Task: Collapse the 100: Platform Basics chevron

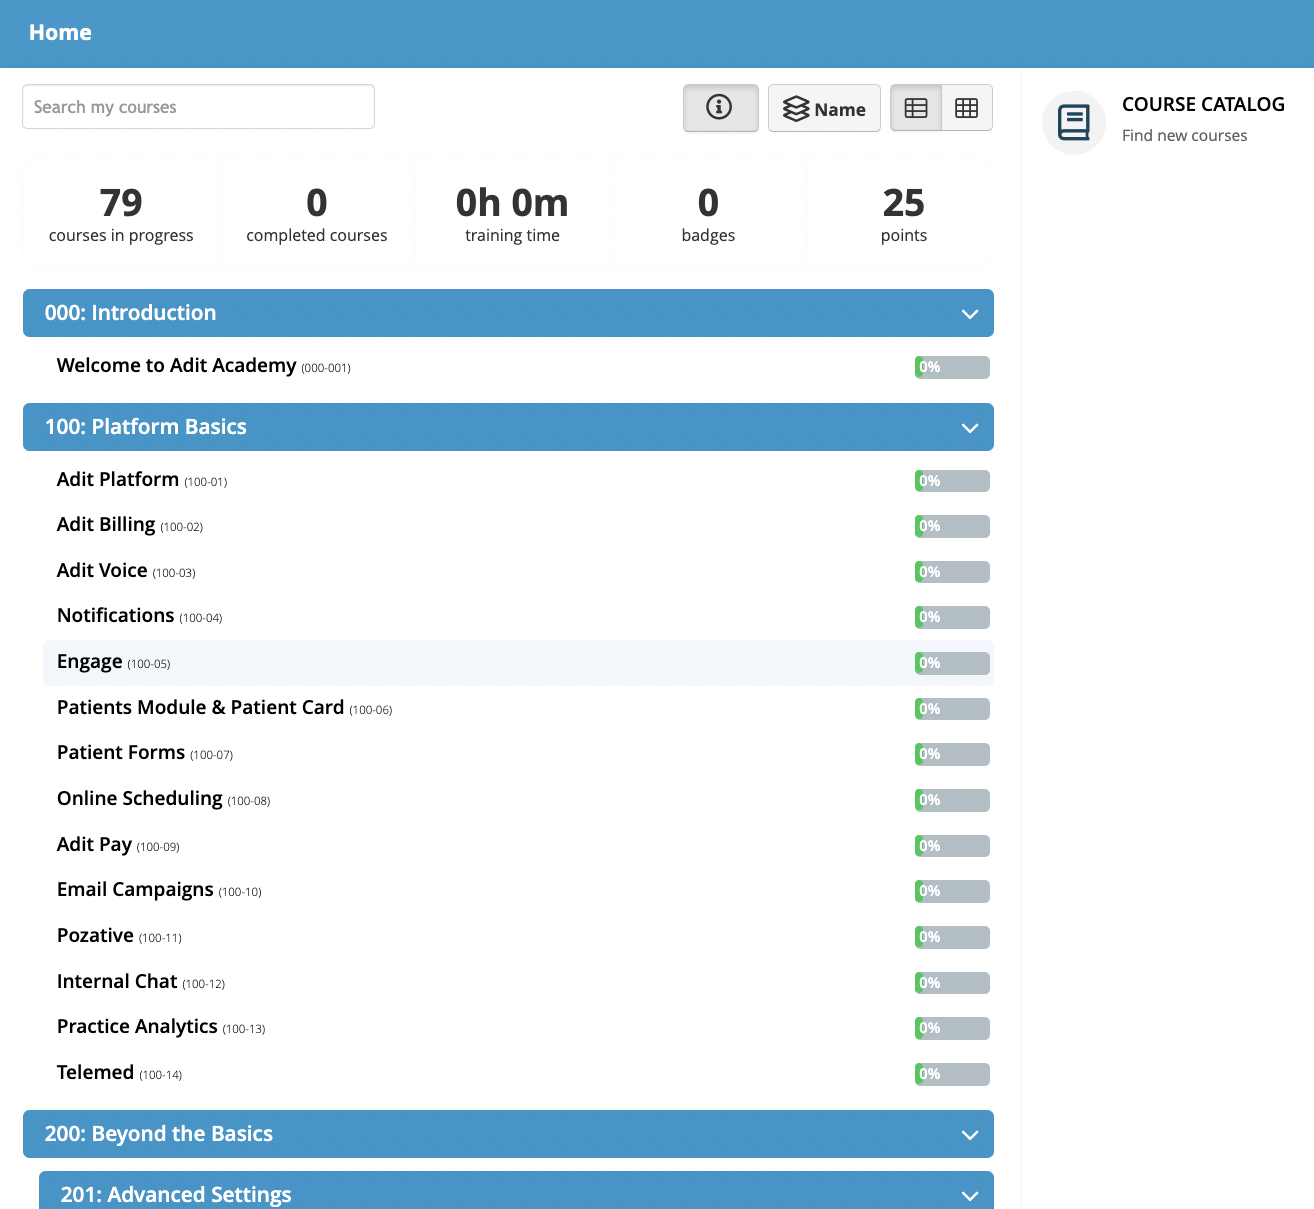Action: [969, 428]
